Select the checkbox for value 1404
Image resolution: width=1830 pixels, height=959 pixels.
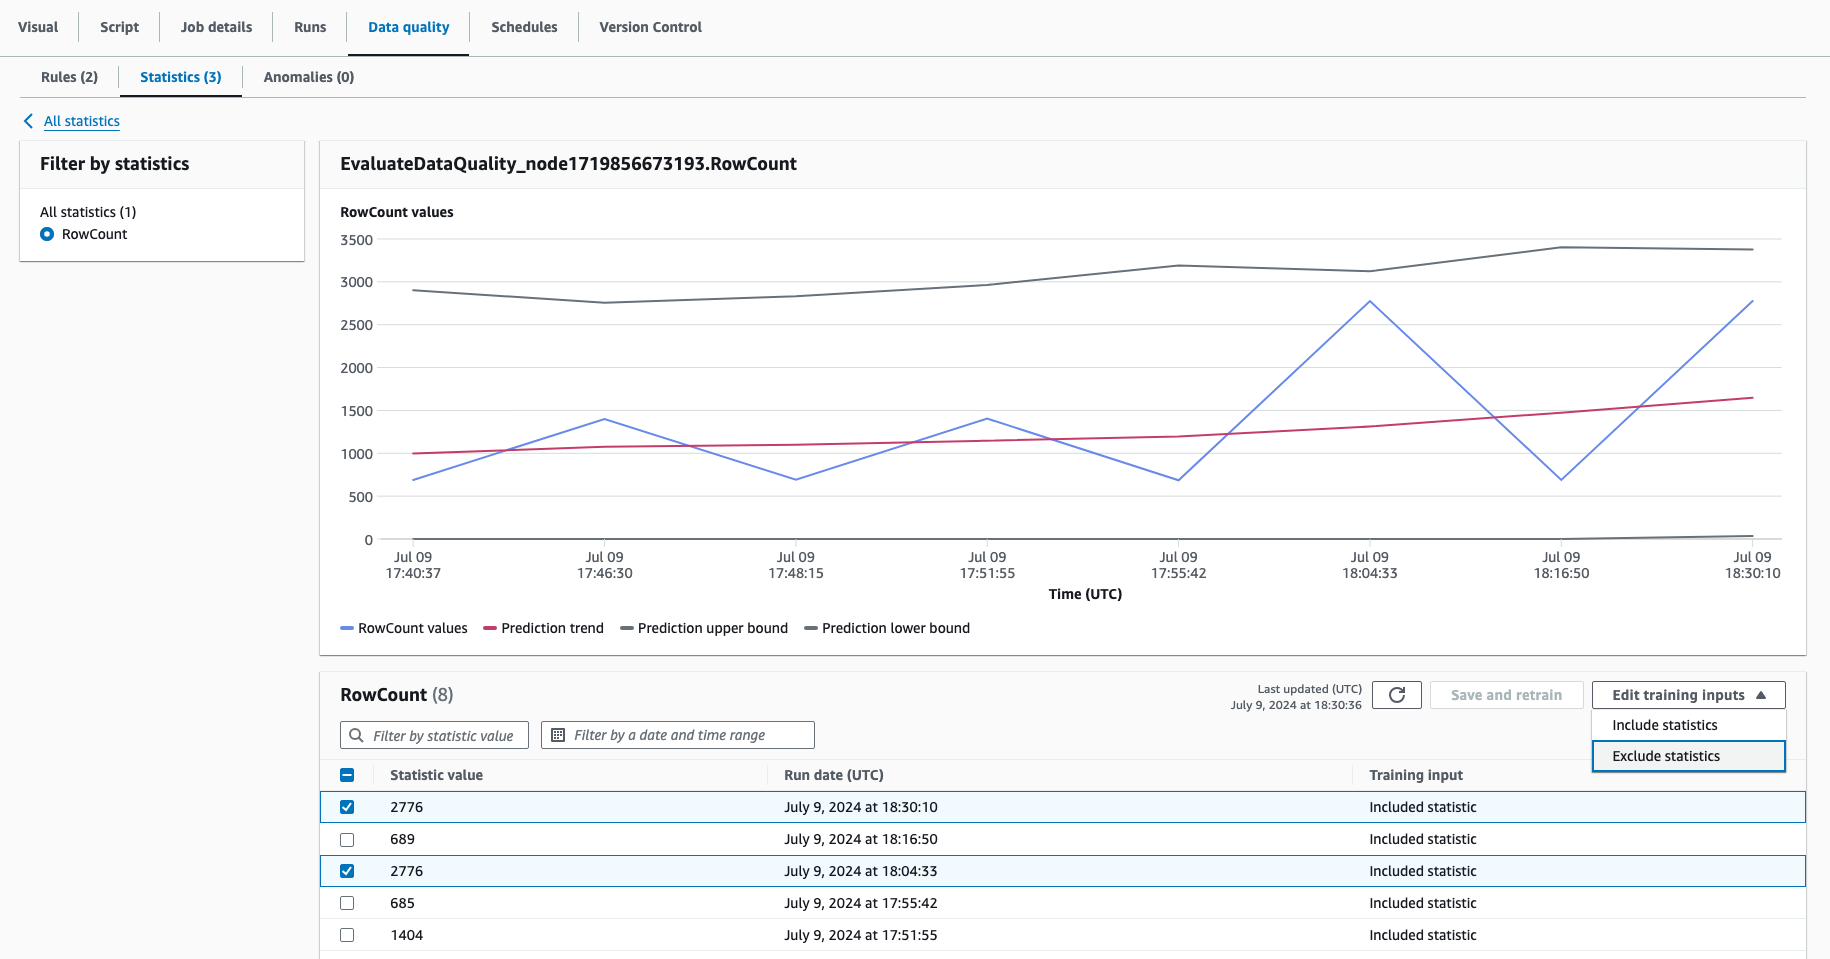(x=347, y=936)
